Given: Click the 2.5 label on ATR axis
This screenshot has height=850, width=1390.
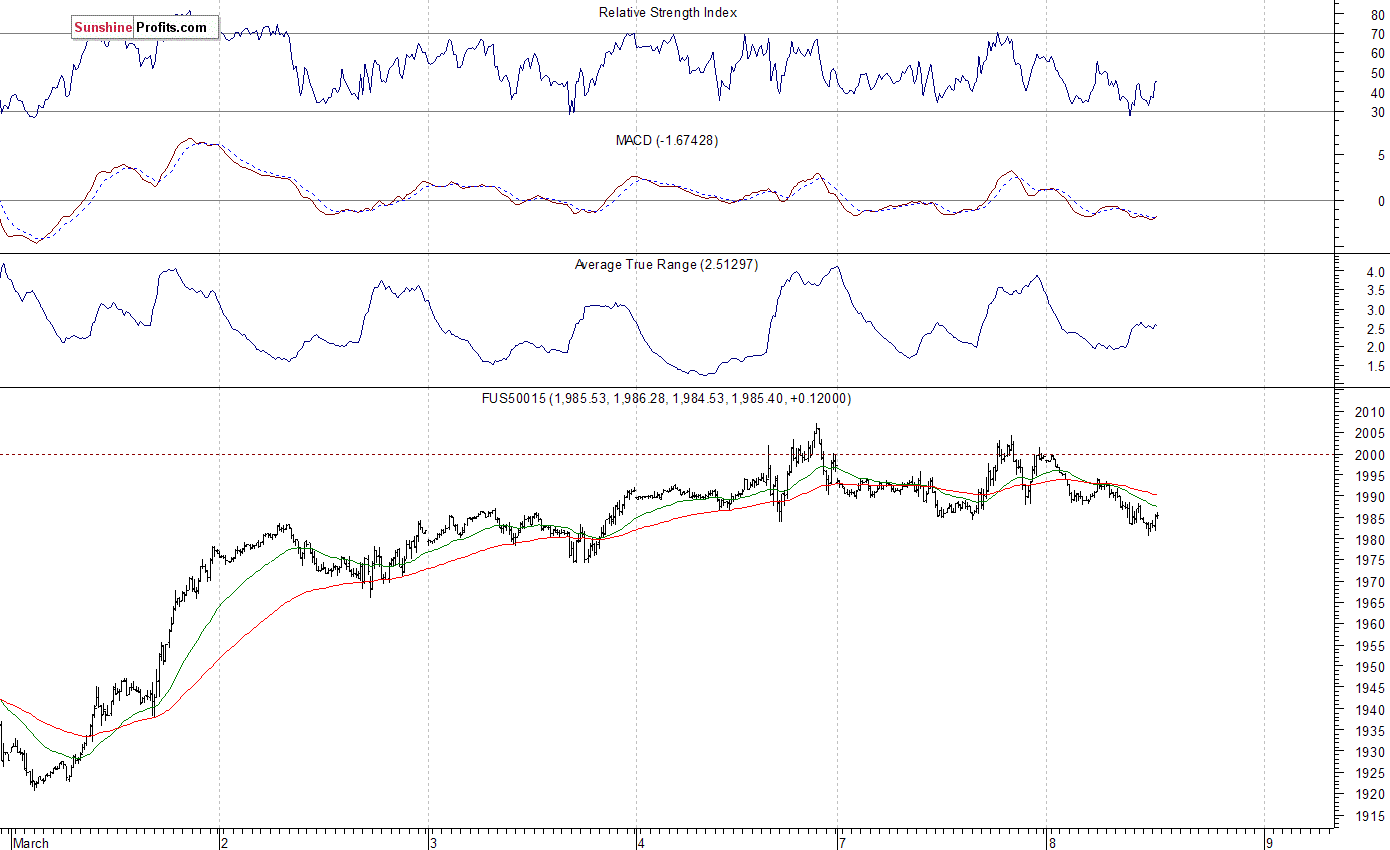Looking at the screenshot, I should pos(1375,329).
